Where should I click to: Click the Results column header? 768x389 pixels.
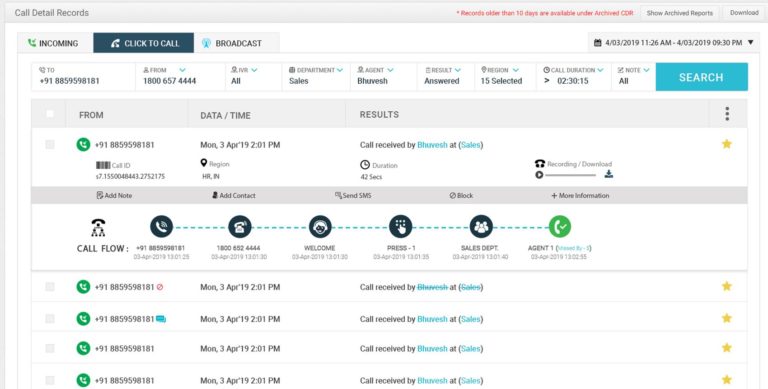point(379,114)
